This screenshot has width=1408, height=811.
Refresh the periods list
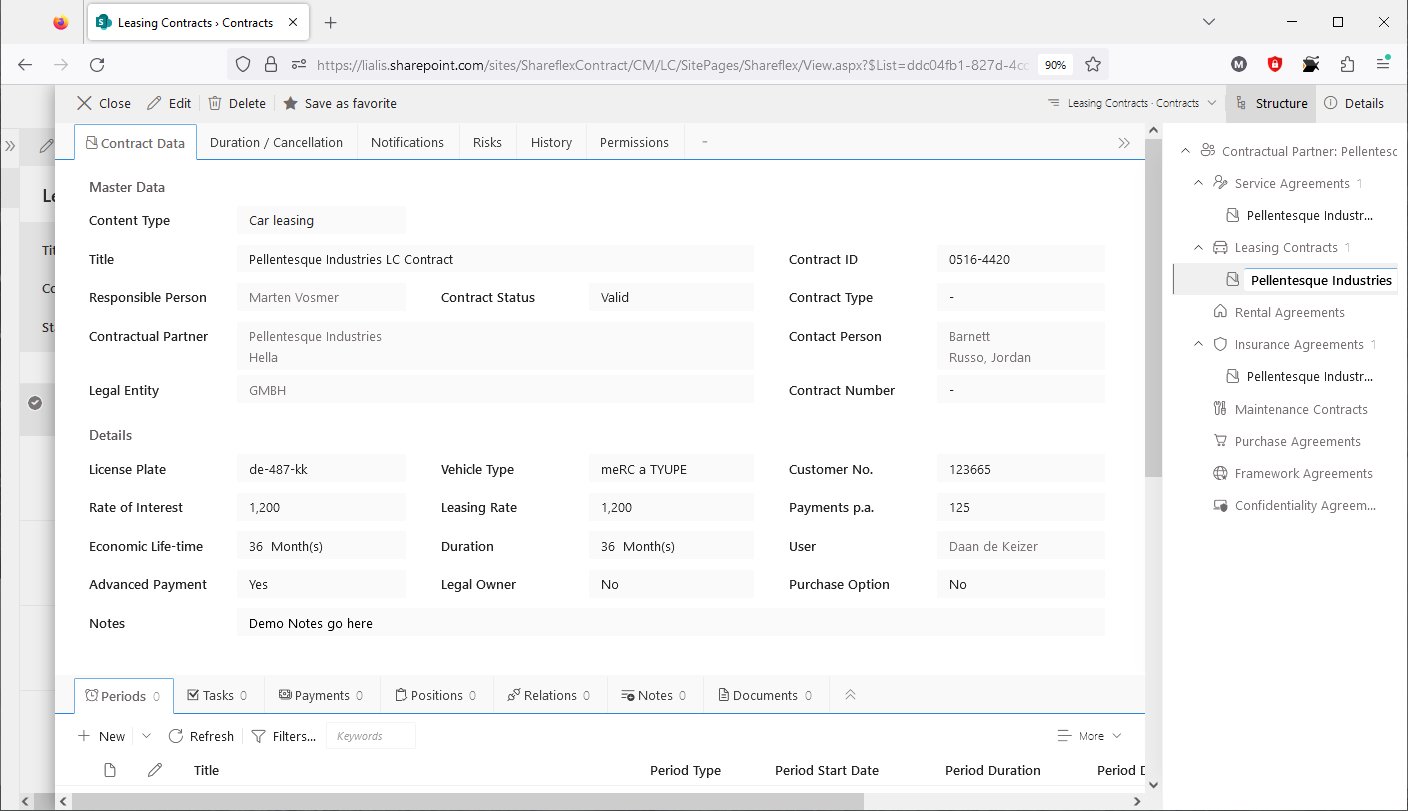point(201,736)
